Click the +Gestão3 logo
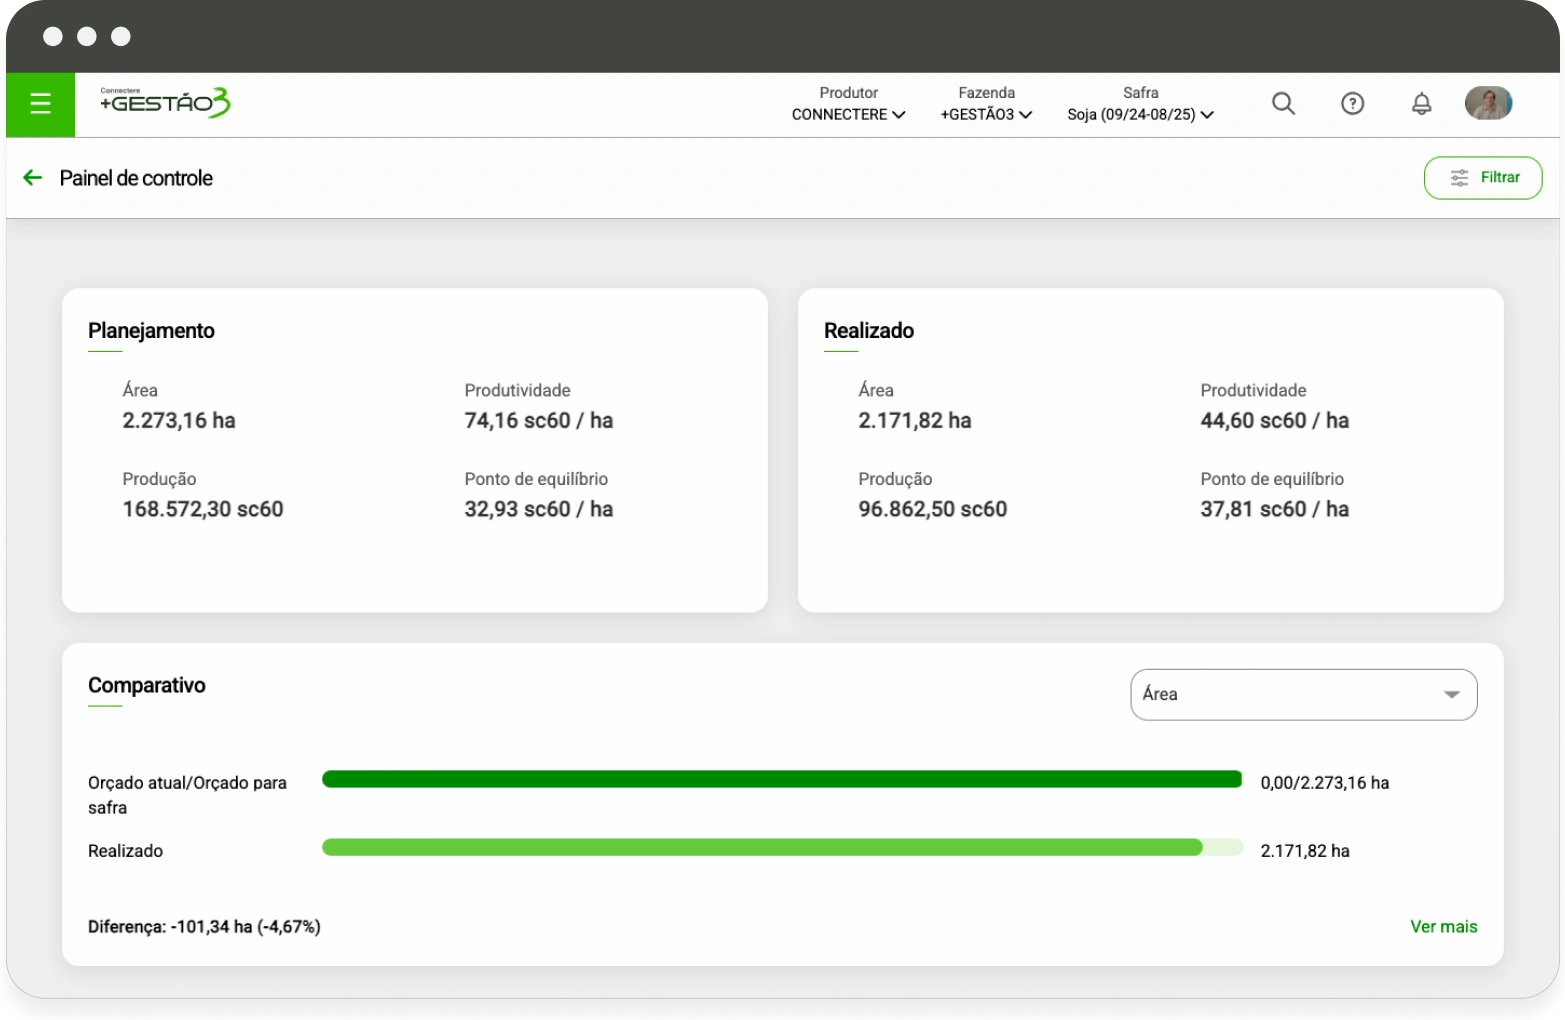1565x1020 pixels. [165, 103]
